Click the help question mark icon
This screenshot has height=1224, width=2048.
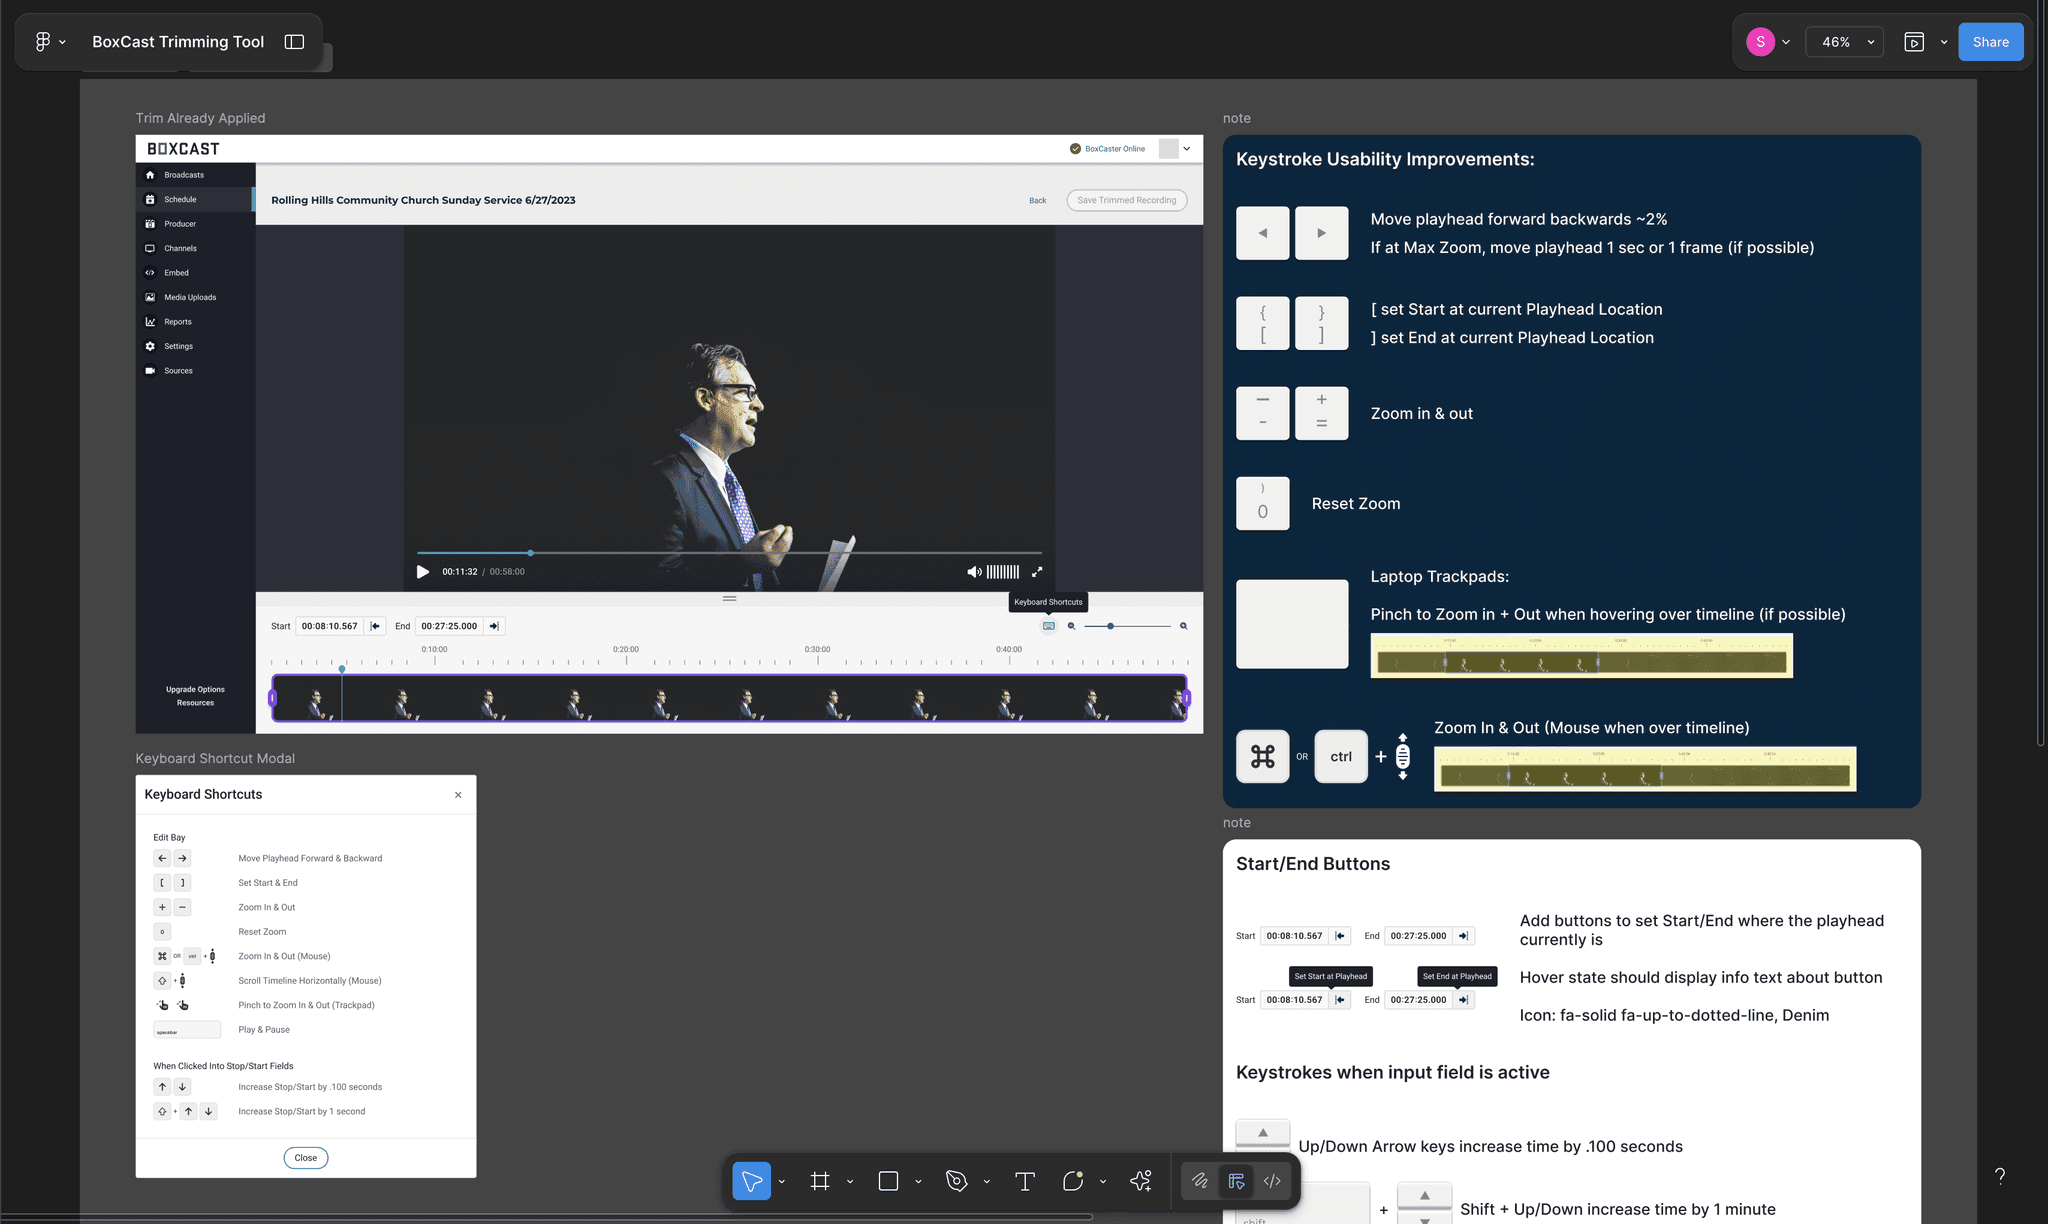[x=1999, y=1176]
